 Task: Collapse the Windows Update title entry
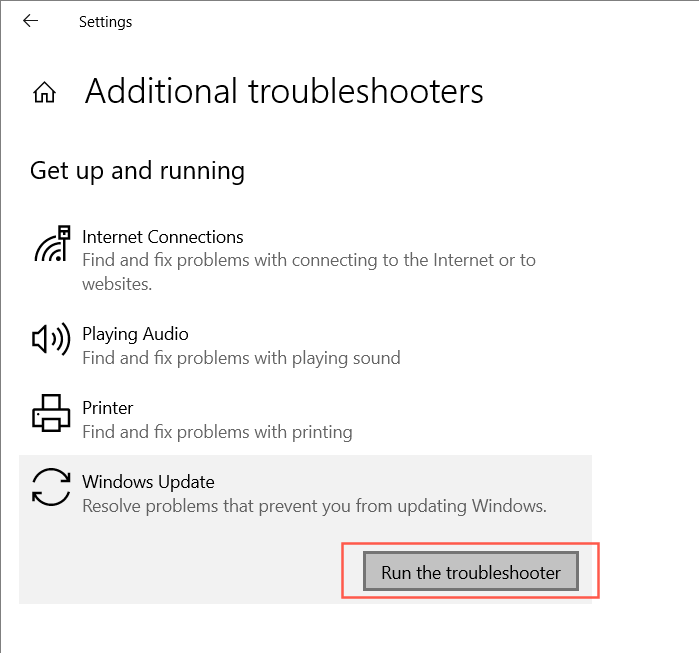(x=148, y=482)
